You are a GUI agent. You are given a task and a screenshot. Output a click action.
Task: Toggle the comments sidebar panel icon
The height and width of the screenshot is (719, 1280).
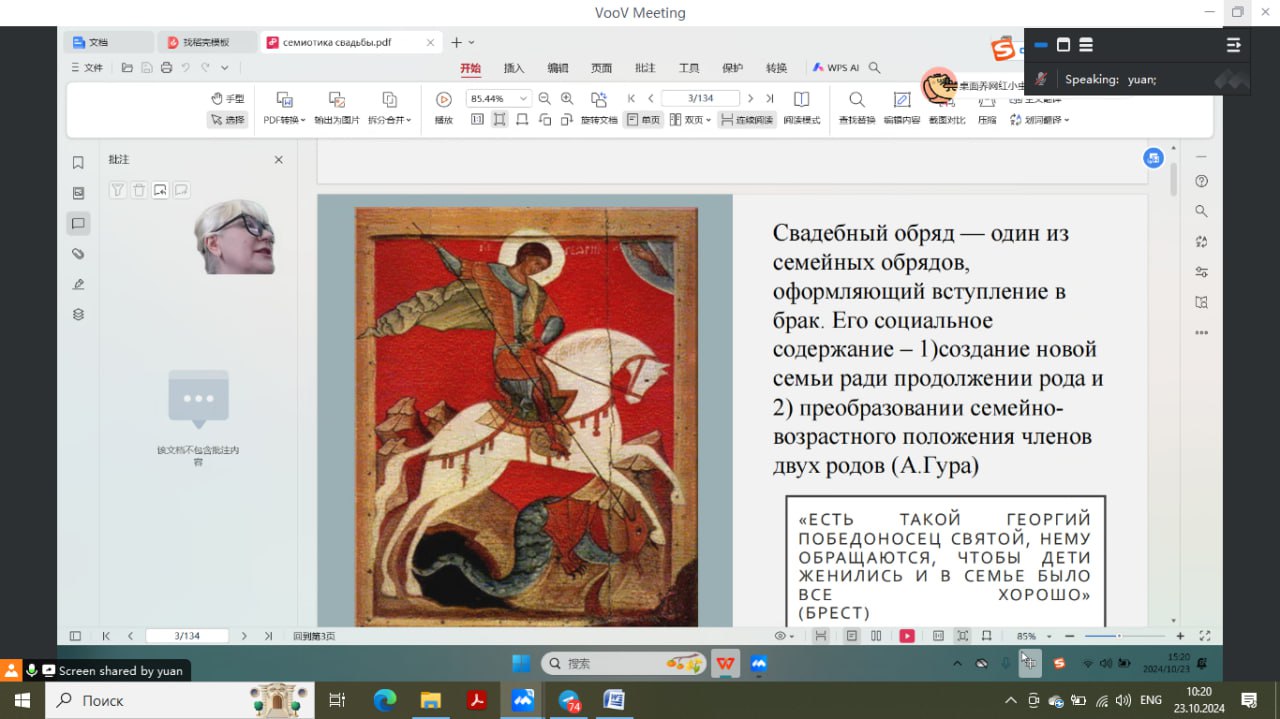click(78, 223)
